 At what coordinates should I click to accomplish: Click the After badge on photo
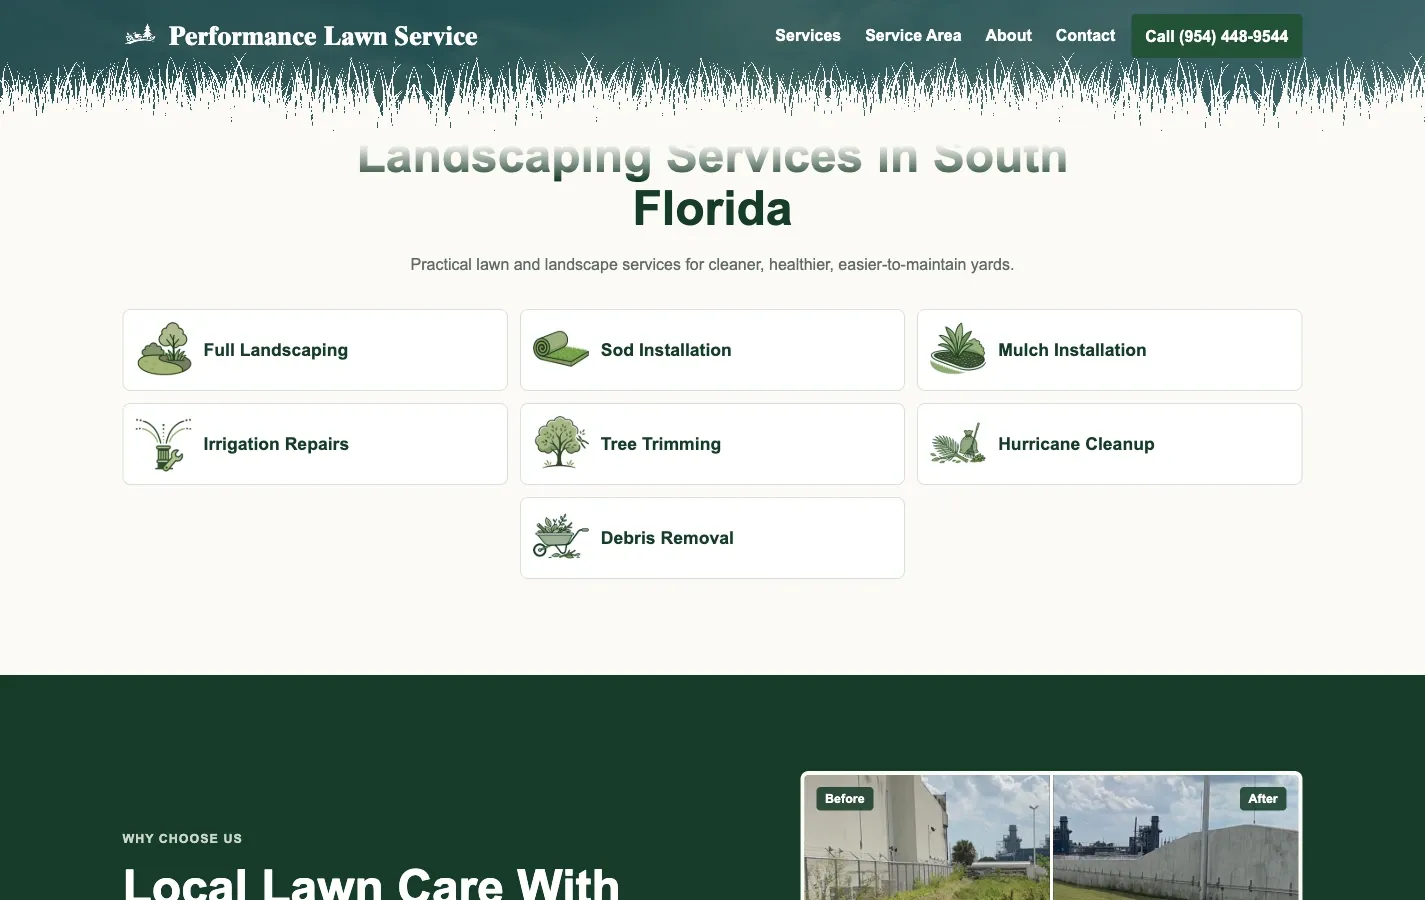pyautogui.click(x=1263, y=799)
